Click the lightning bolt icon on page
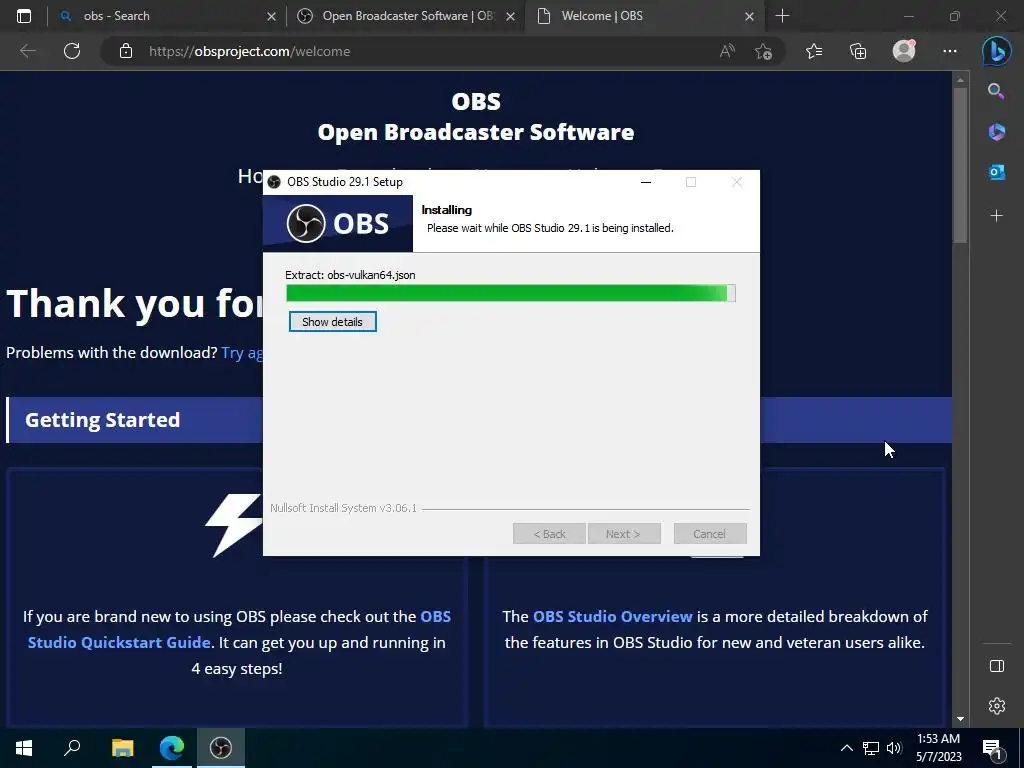The height and width of the screenshot is (768, 1024). click(234, 524)
